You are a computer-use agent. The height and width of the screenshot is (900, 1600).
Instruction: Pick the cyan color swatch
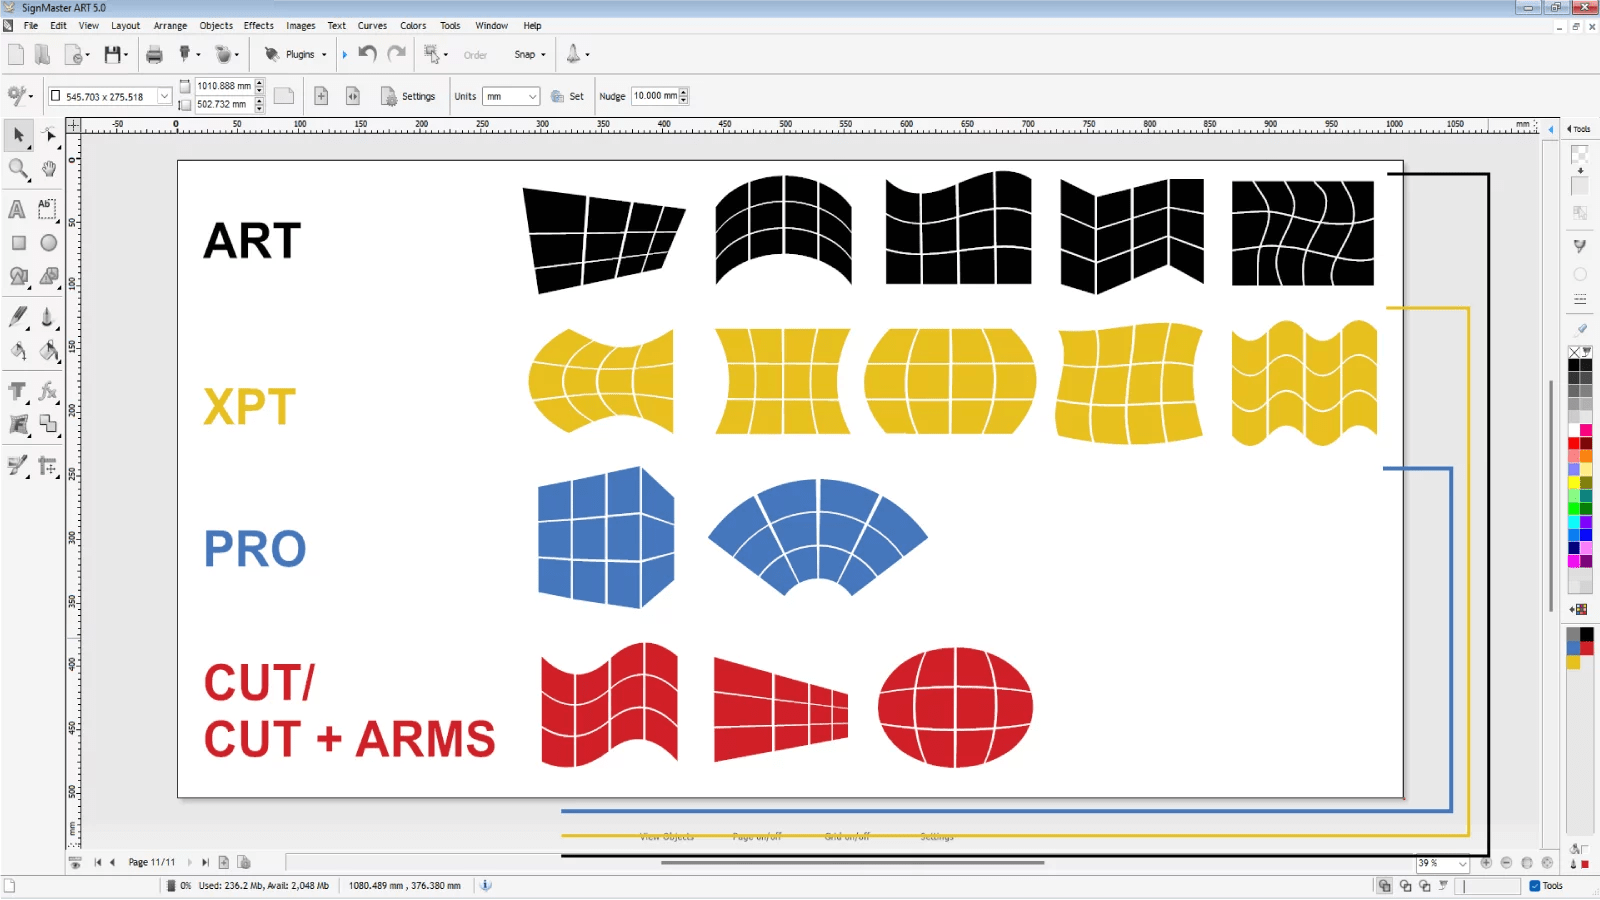pyautogui.click(x=1574, y=522)
